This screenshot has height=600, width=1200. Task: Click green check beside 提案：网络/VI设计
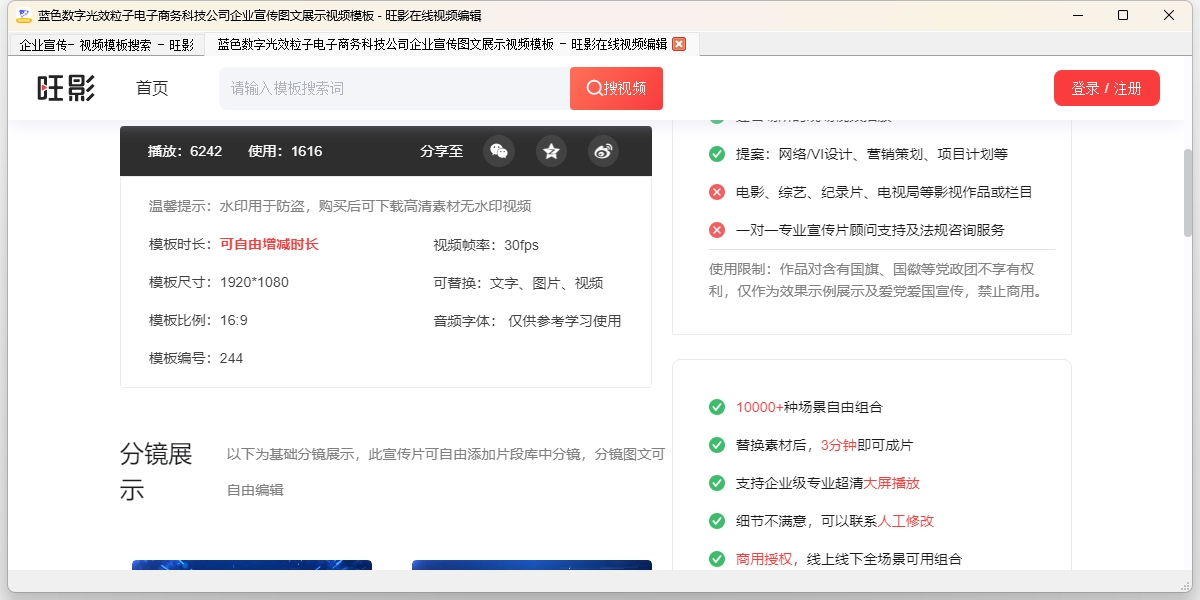717,154
